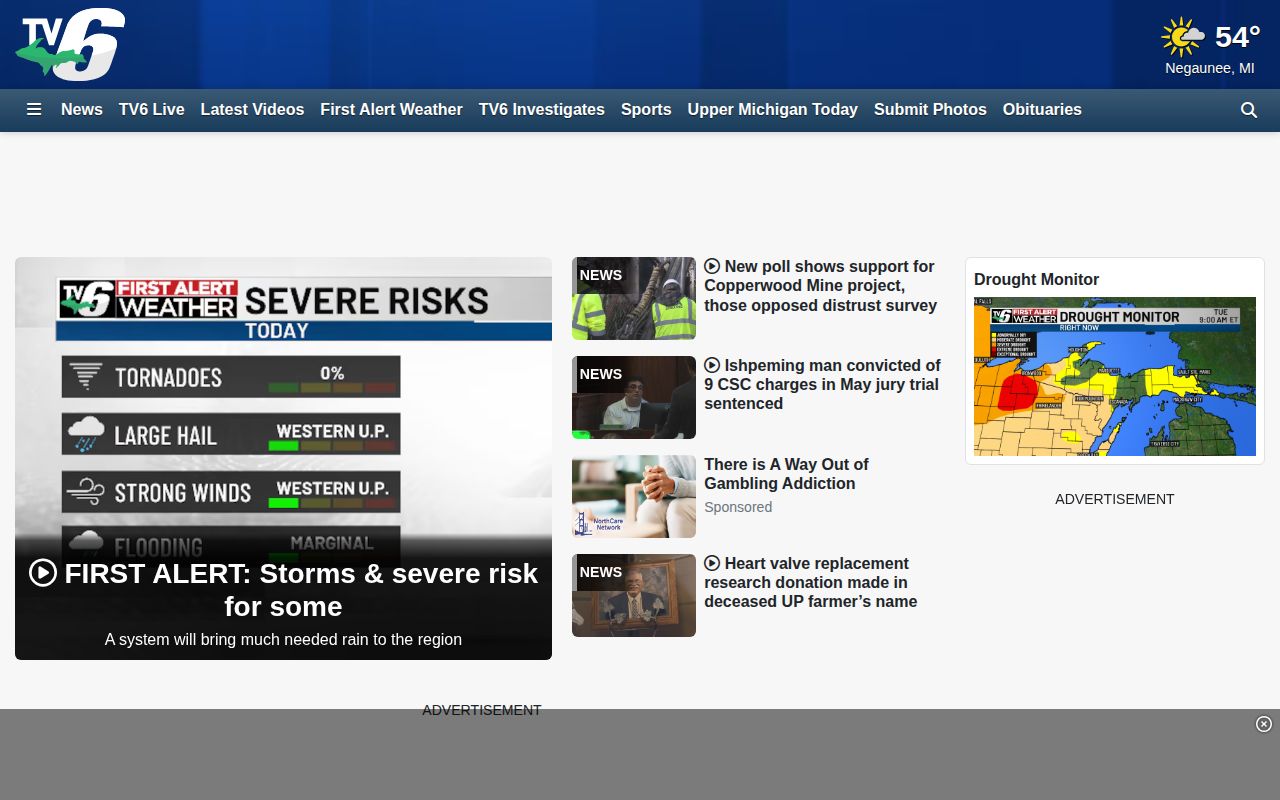Play the FIRST ALERT storms video

43,573
